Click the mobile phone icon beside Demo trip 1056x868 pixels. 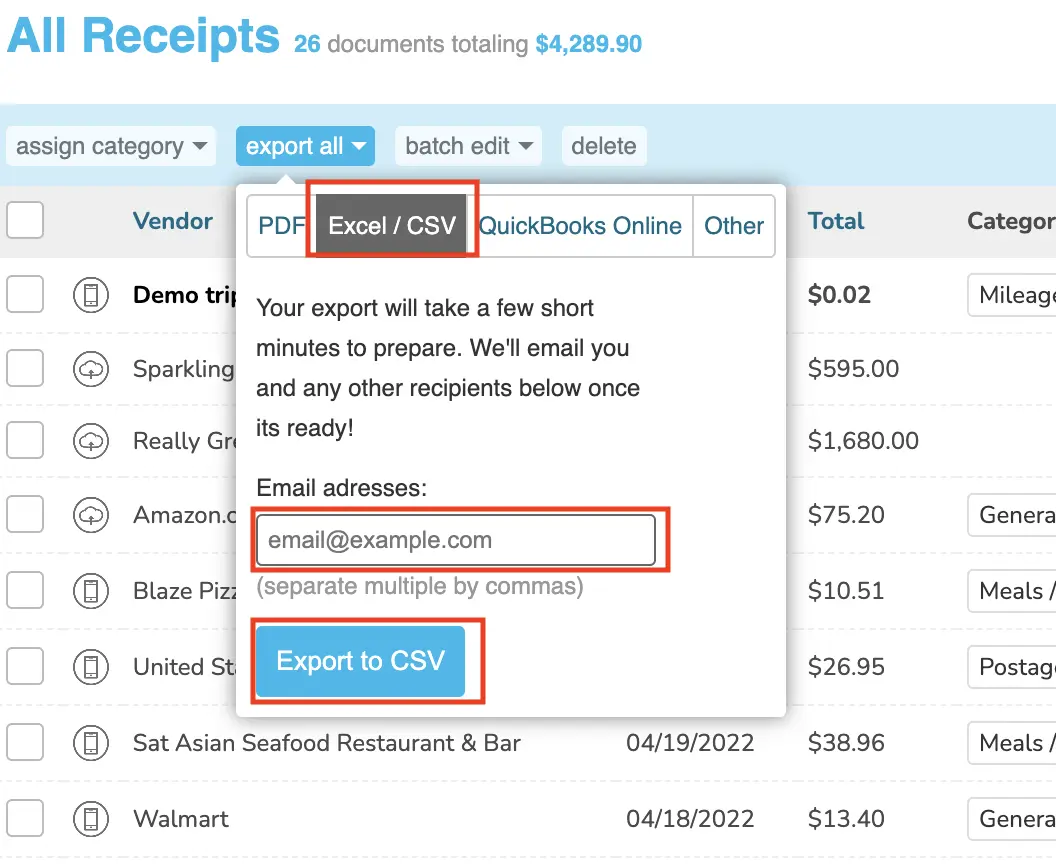[x=91, y=295]
